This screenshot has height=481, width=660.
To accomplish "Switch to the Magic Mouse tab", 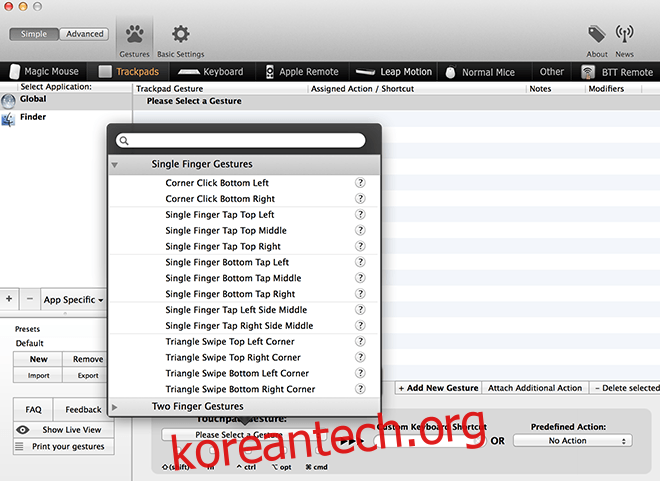I will 44,72.
